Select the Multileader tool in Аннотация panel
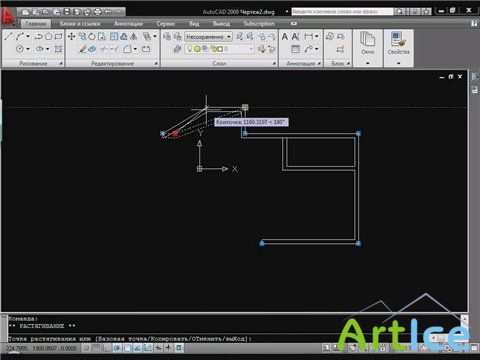The height and width of the screenshot is (360, 480). pyautogui.click(x=309, y=49)
